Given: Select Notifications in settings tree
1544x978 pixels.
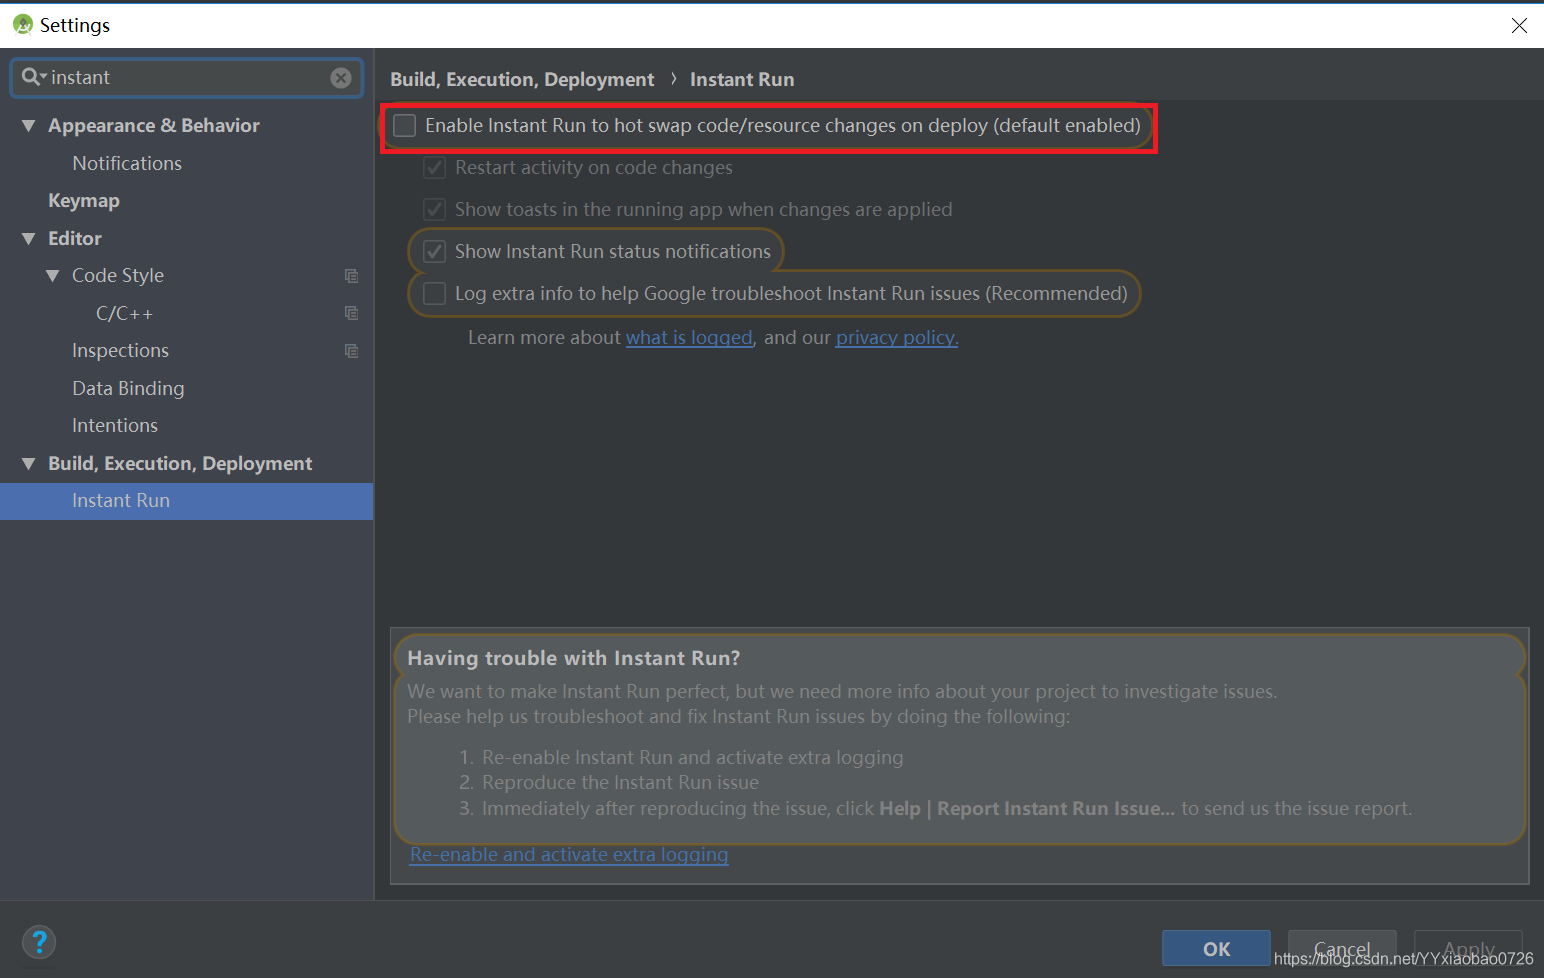Looking at the screenshot, I should 127,163.
